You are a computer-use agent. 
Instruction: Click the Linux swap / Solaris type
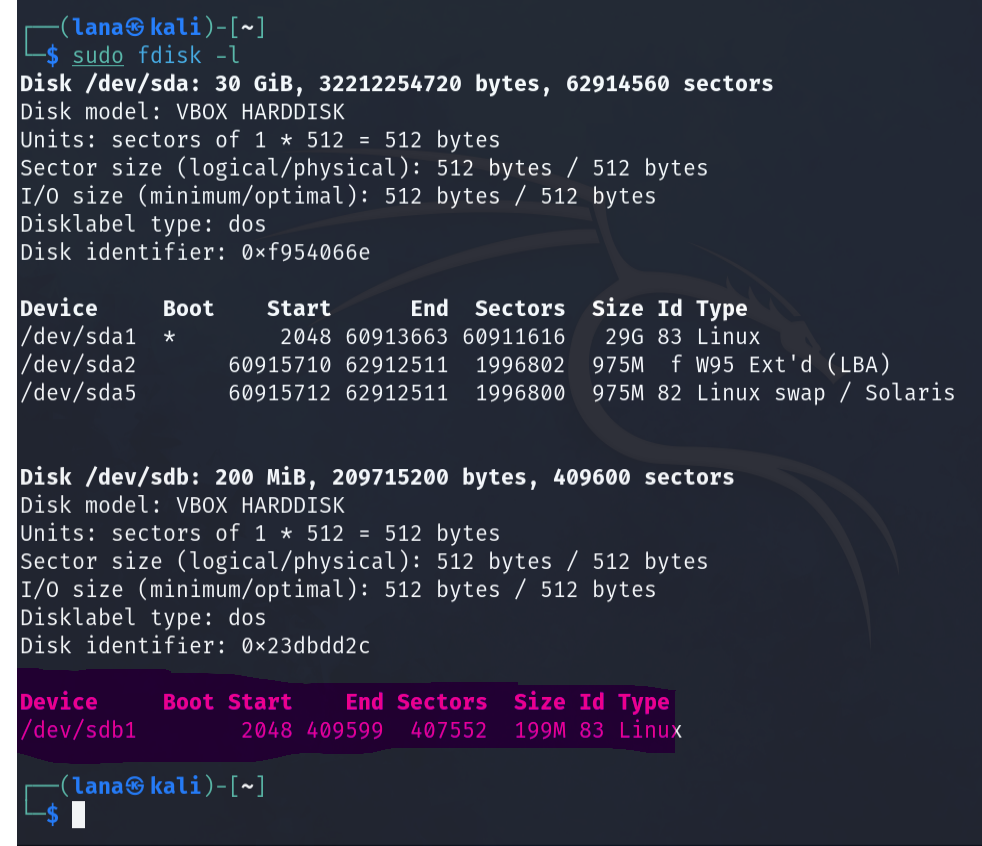[x=825, y=393]
